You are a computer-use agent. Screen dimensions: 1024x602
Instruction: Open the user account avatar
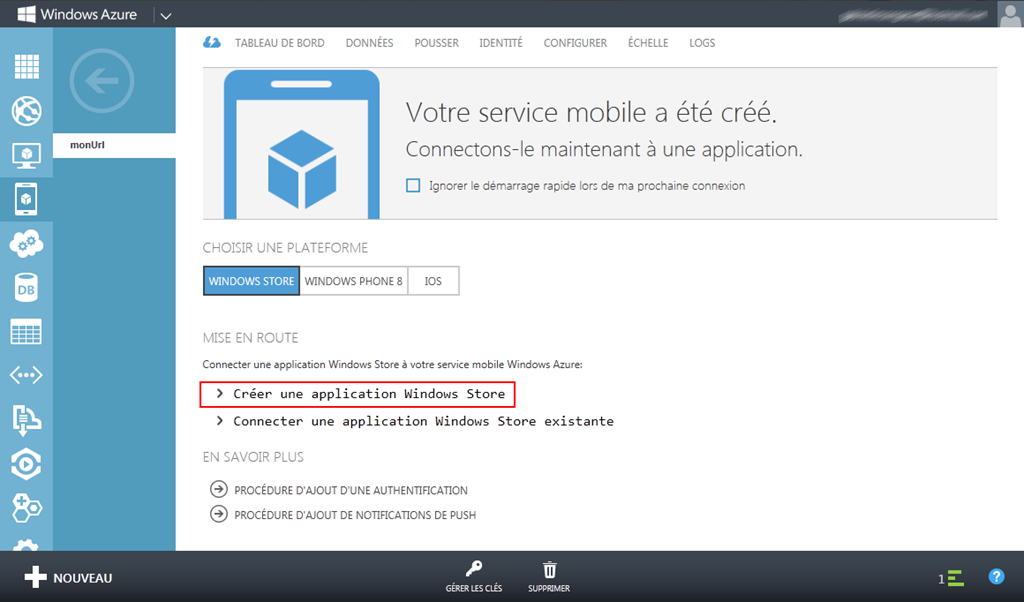tap(1010, 14)
